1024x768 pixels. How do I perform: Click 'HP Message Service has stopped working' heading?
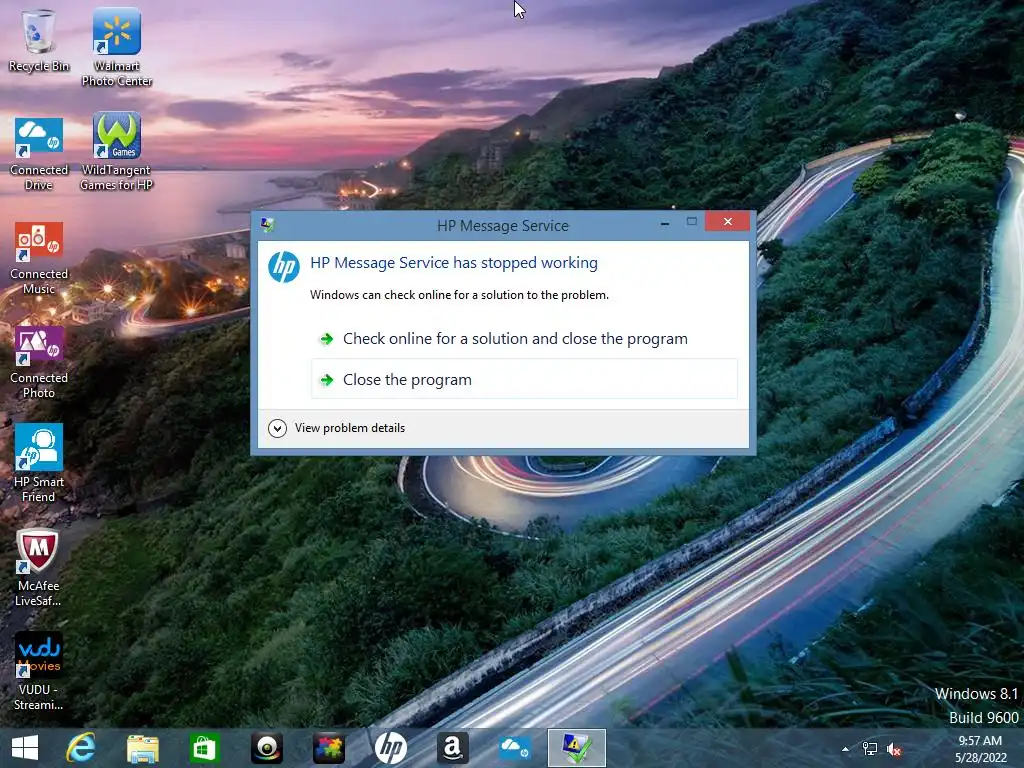[454, 263]
